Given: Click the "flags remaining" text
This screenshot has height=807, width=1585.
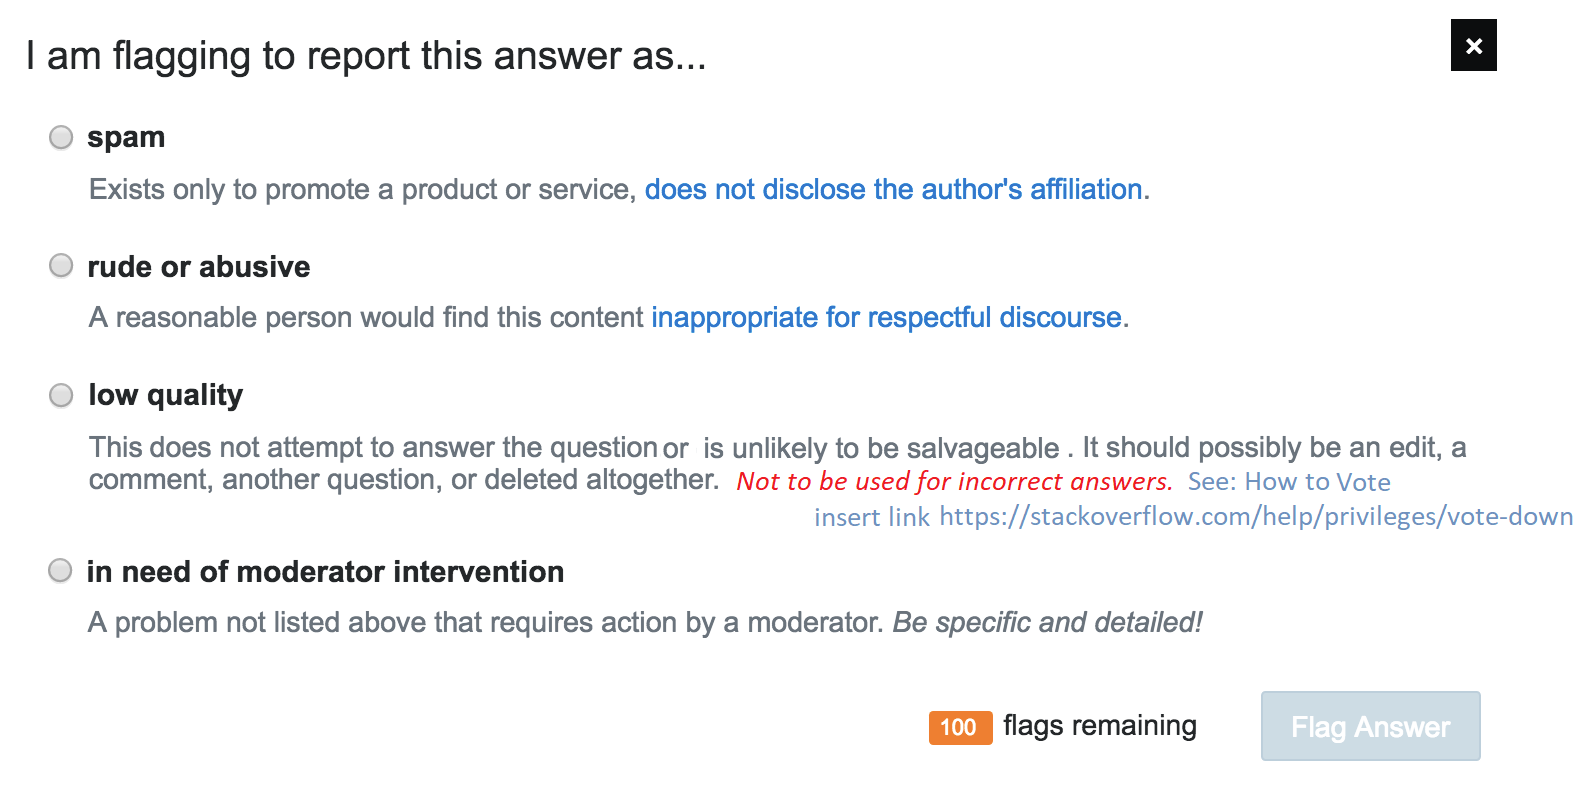Looking at the screenshot, I should [x=1099, y=726].
